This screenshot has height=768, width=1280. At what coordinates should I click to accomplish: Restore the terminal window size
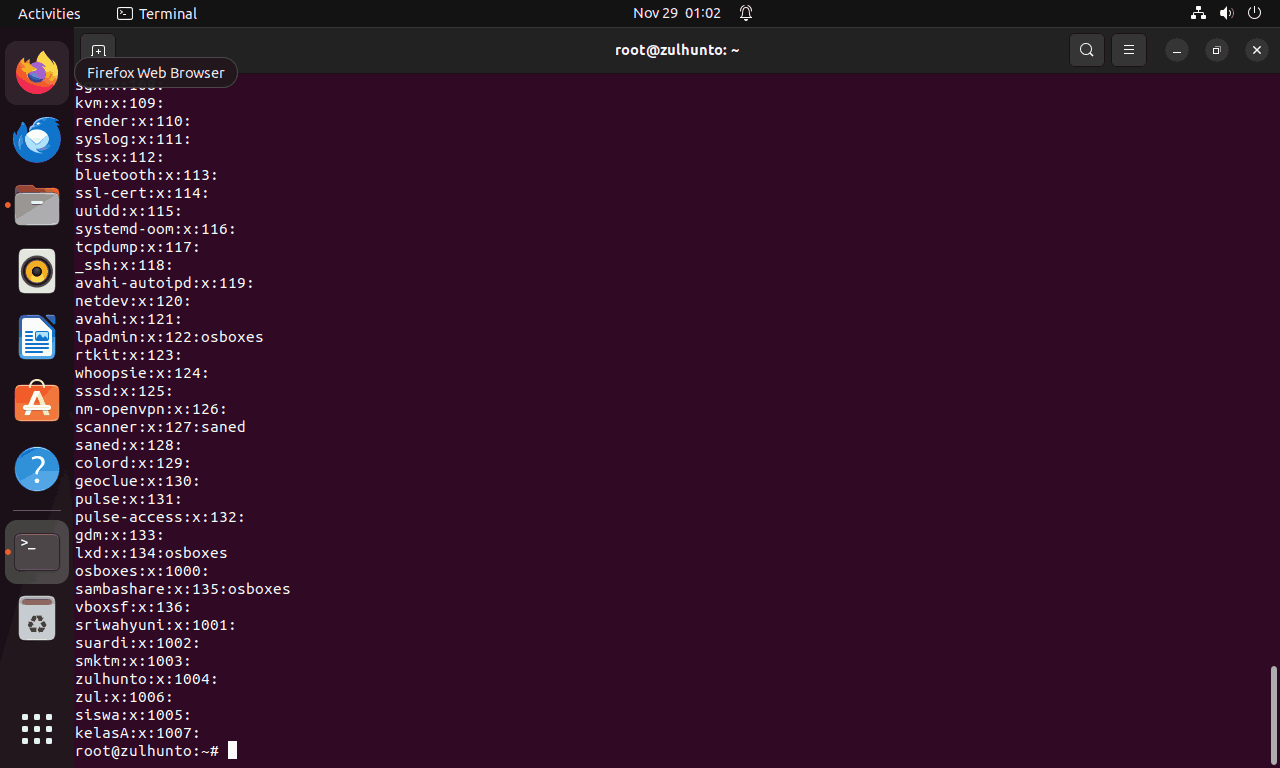coord(1216,50)
